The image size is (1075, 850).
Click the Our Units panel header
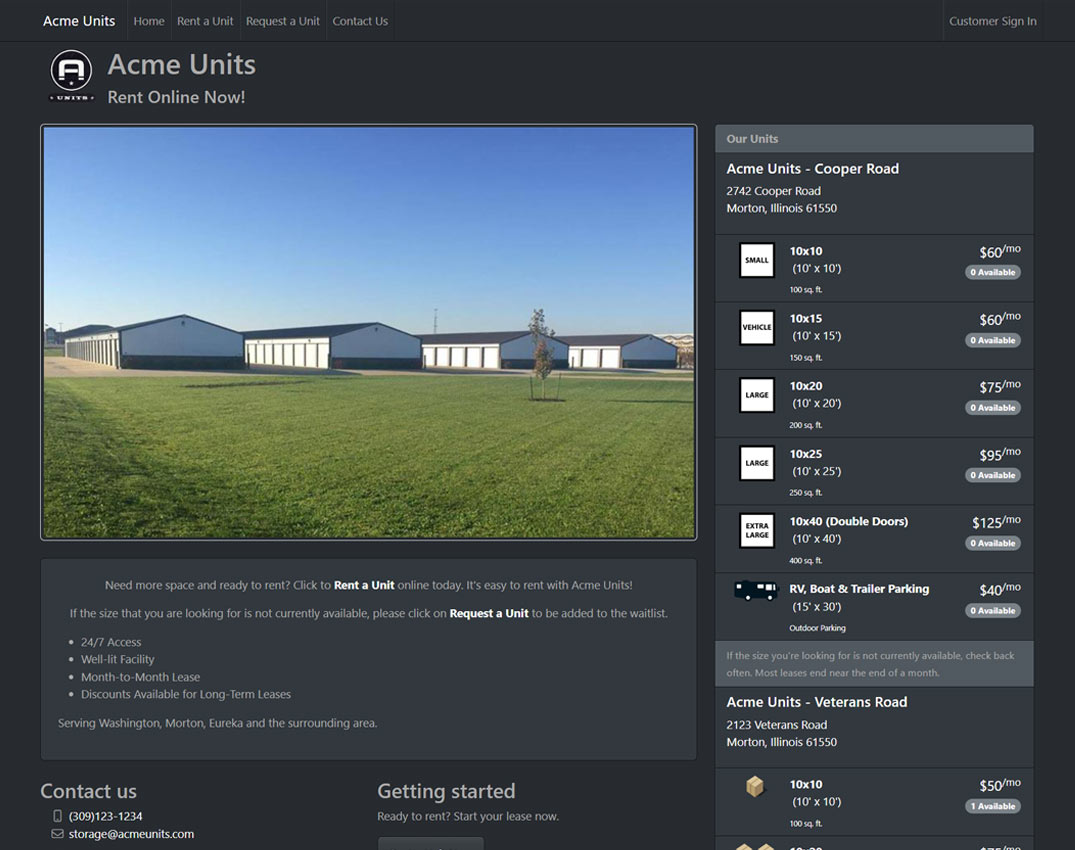coord(874,138)
